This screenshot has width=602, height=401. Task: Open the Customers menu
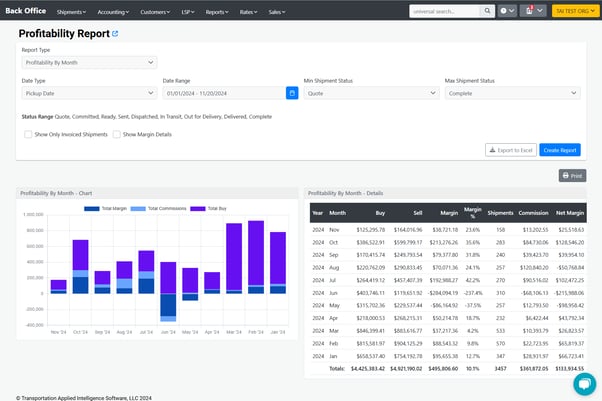tap(155, 12)
